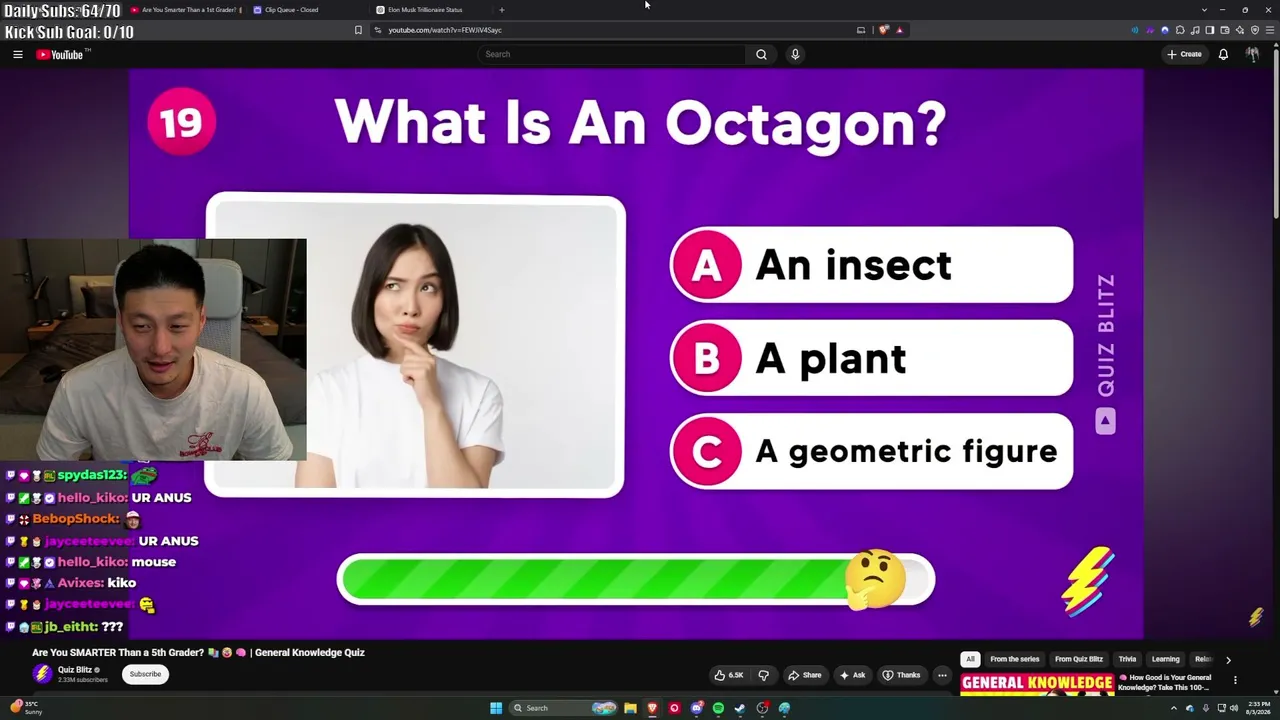Click the Thanks button

coord(901,675)
